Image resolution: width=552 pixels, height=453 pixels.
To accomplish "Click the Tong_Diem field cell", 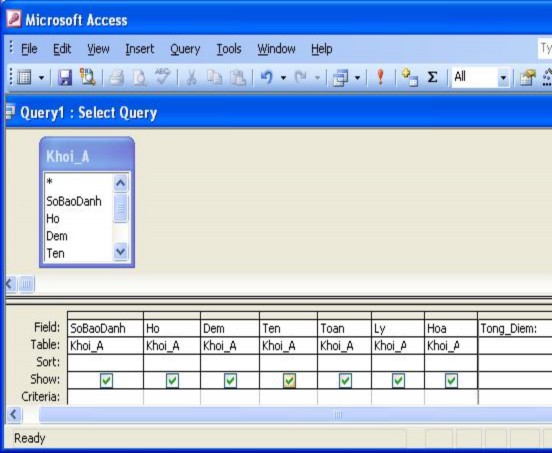I will (x=515, y=328).
